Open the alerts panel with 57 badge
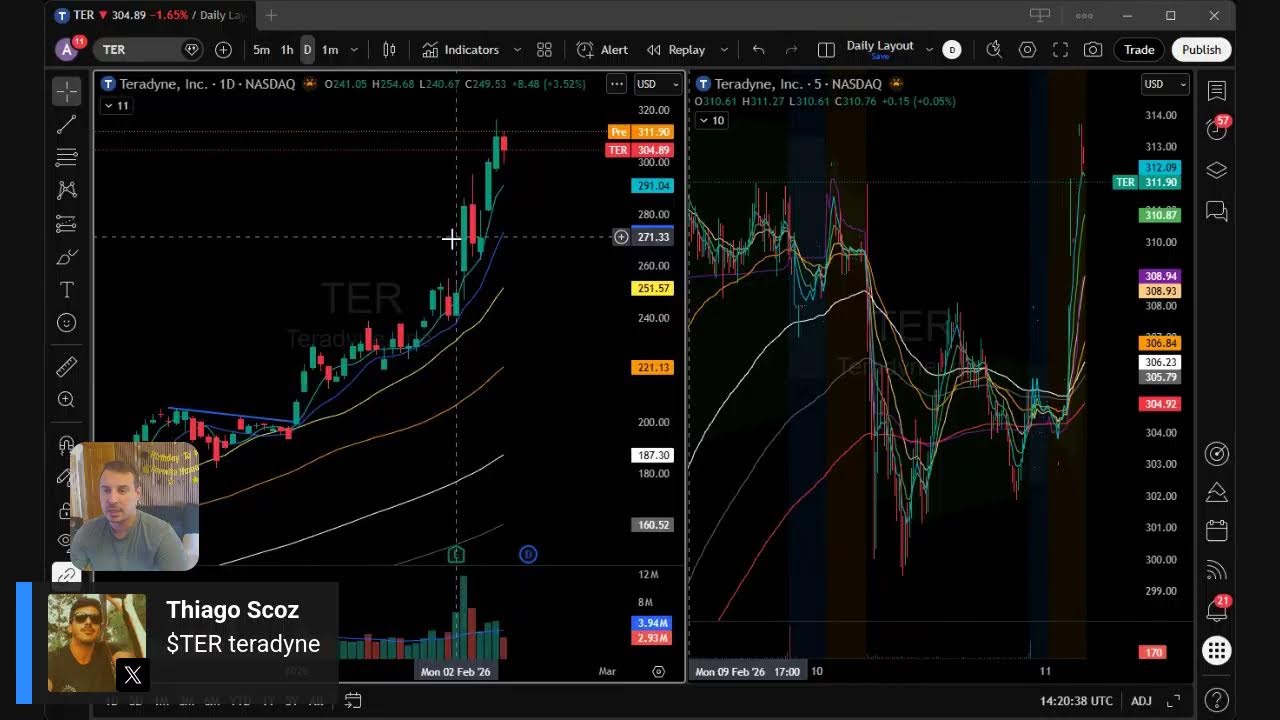1280x720 pixels. [x=1217, y=129]
